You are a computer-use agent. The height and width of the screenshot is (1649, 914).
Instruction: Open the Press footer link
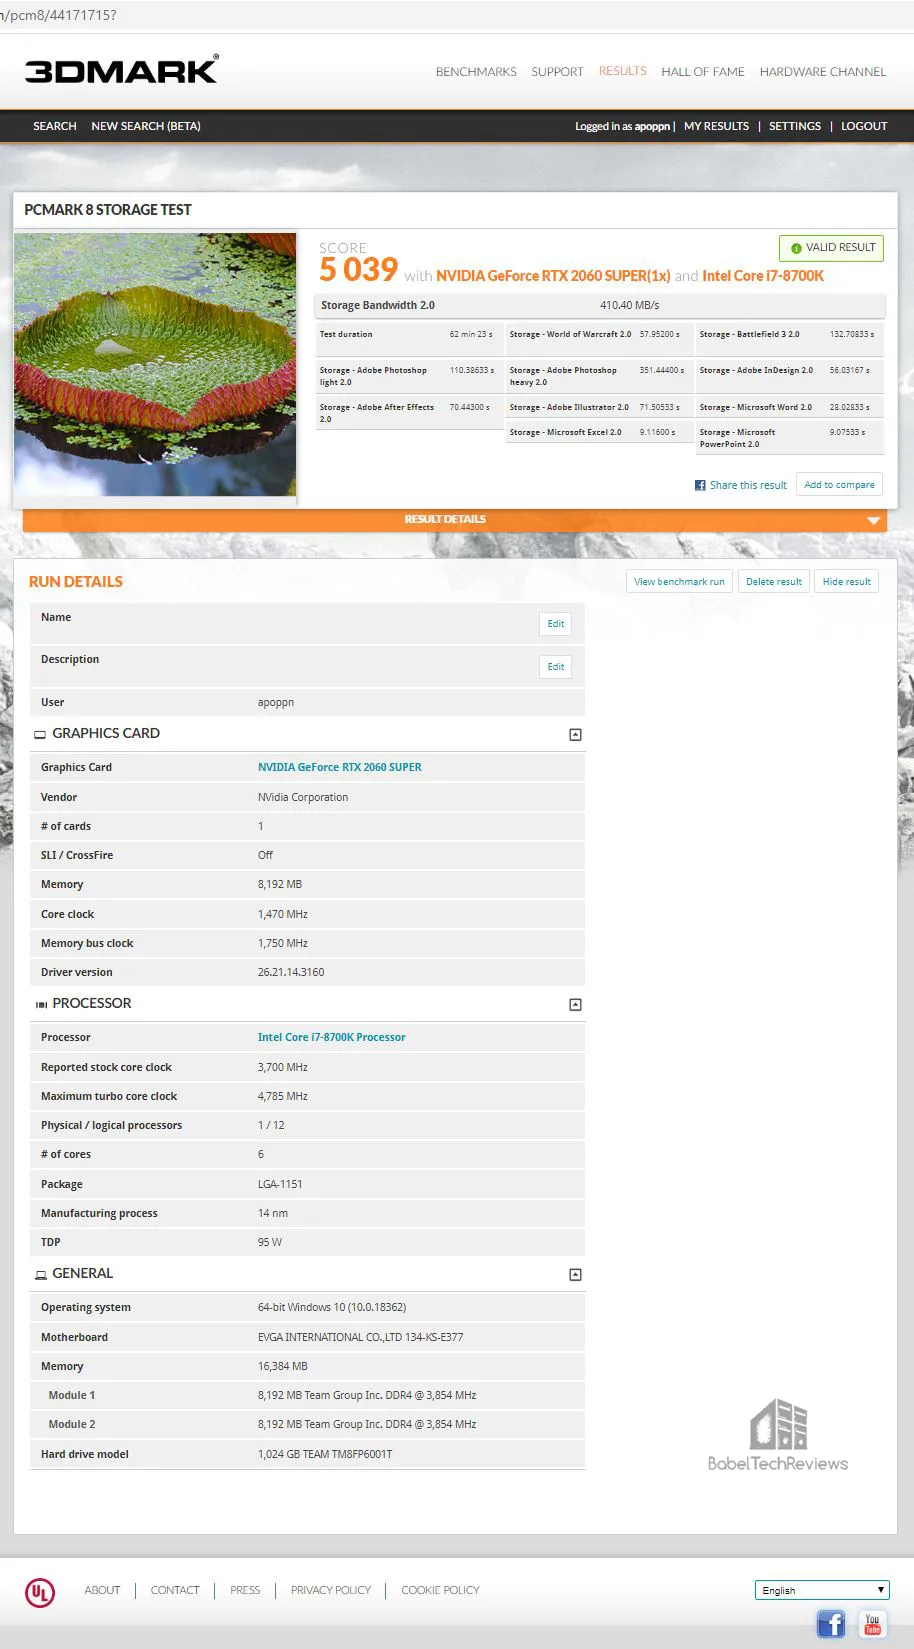pos(245,1591)
